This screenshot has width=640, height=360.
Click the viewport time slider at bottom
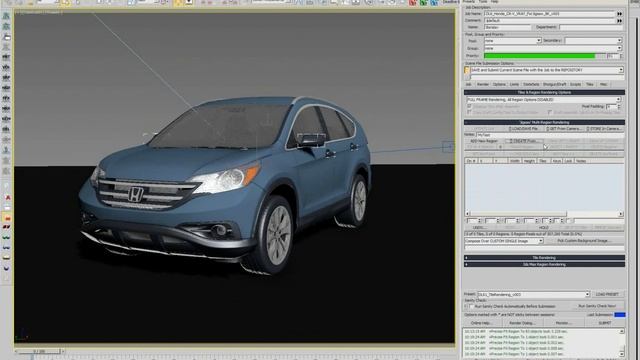click(x=40, y=351)
